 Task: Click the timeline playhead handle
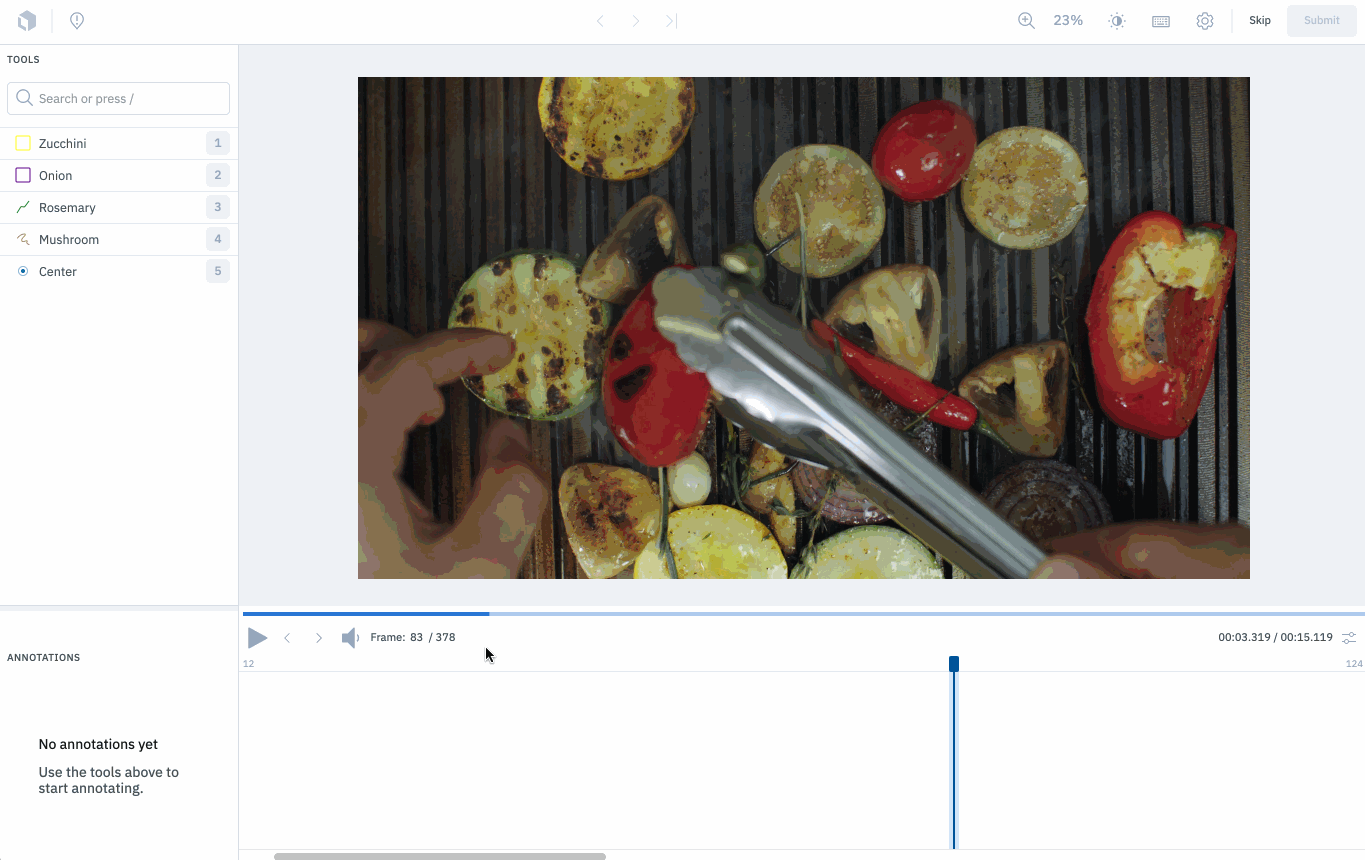click(x=954, y=664)
